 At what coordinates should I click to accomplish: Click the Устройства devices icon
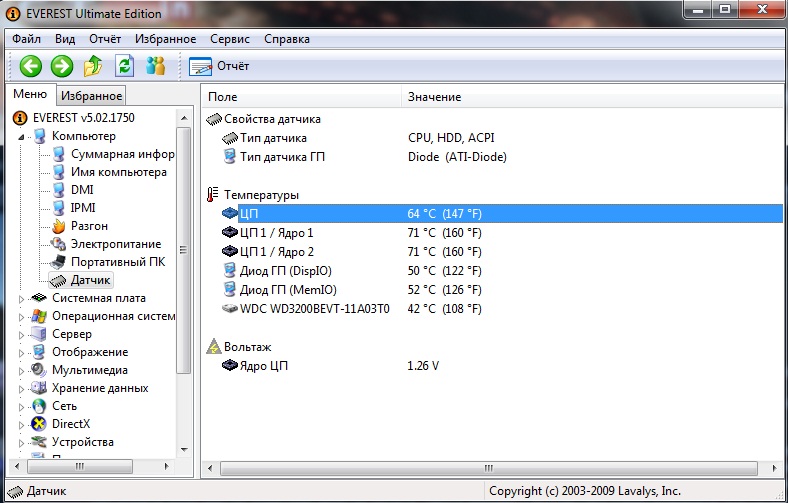39,442
